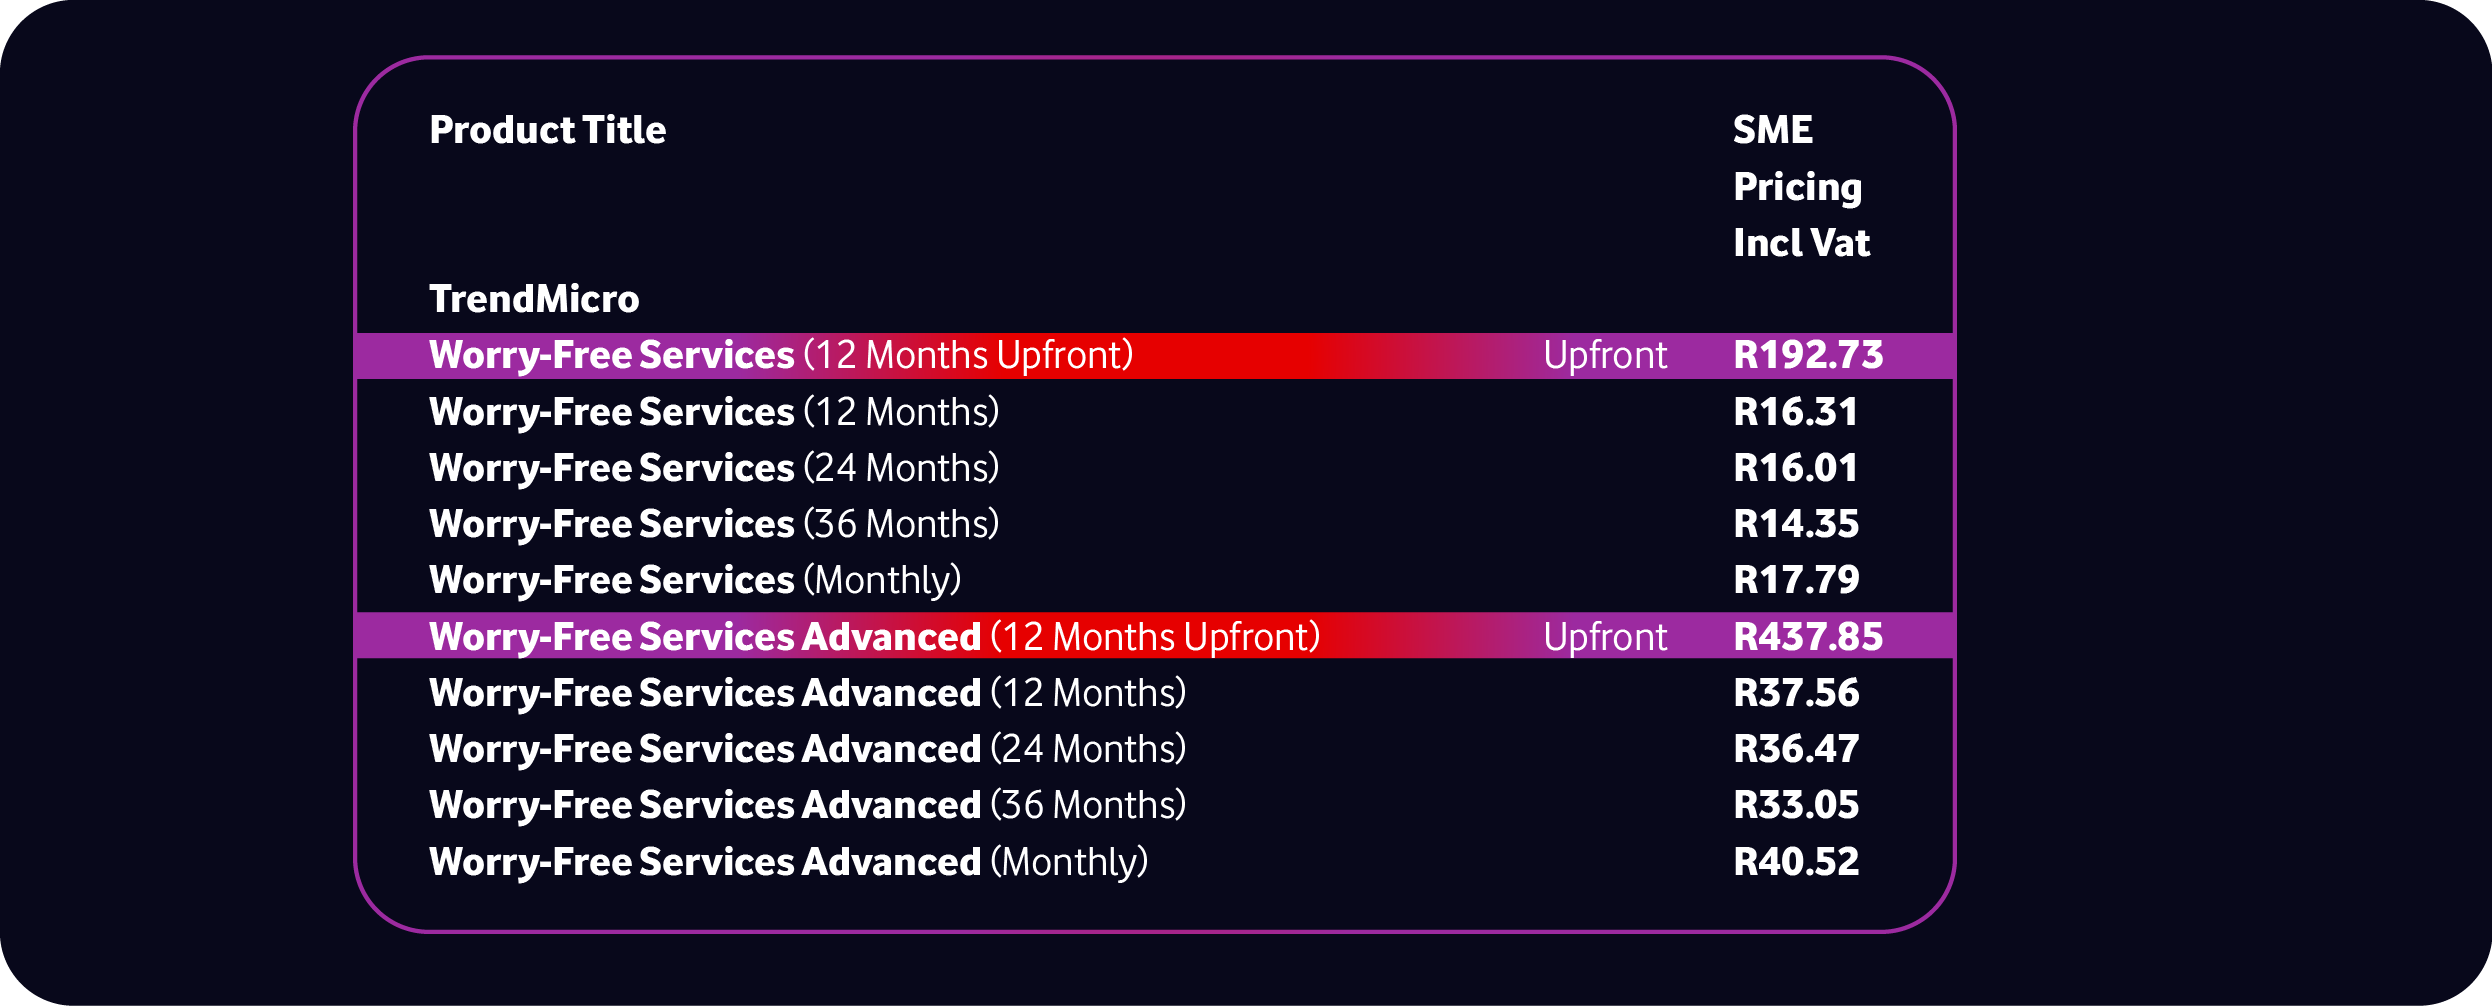Image resolution: width=2492 pixels, height=1006 pixels.
Task: Choose Worry-Free Services Advanced (24 Months) product
Action: (807, 749)
